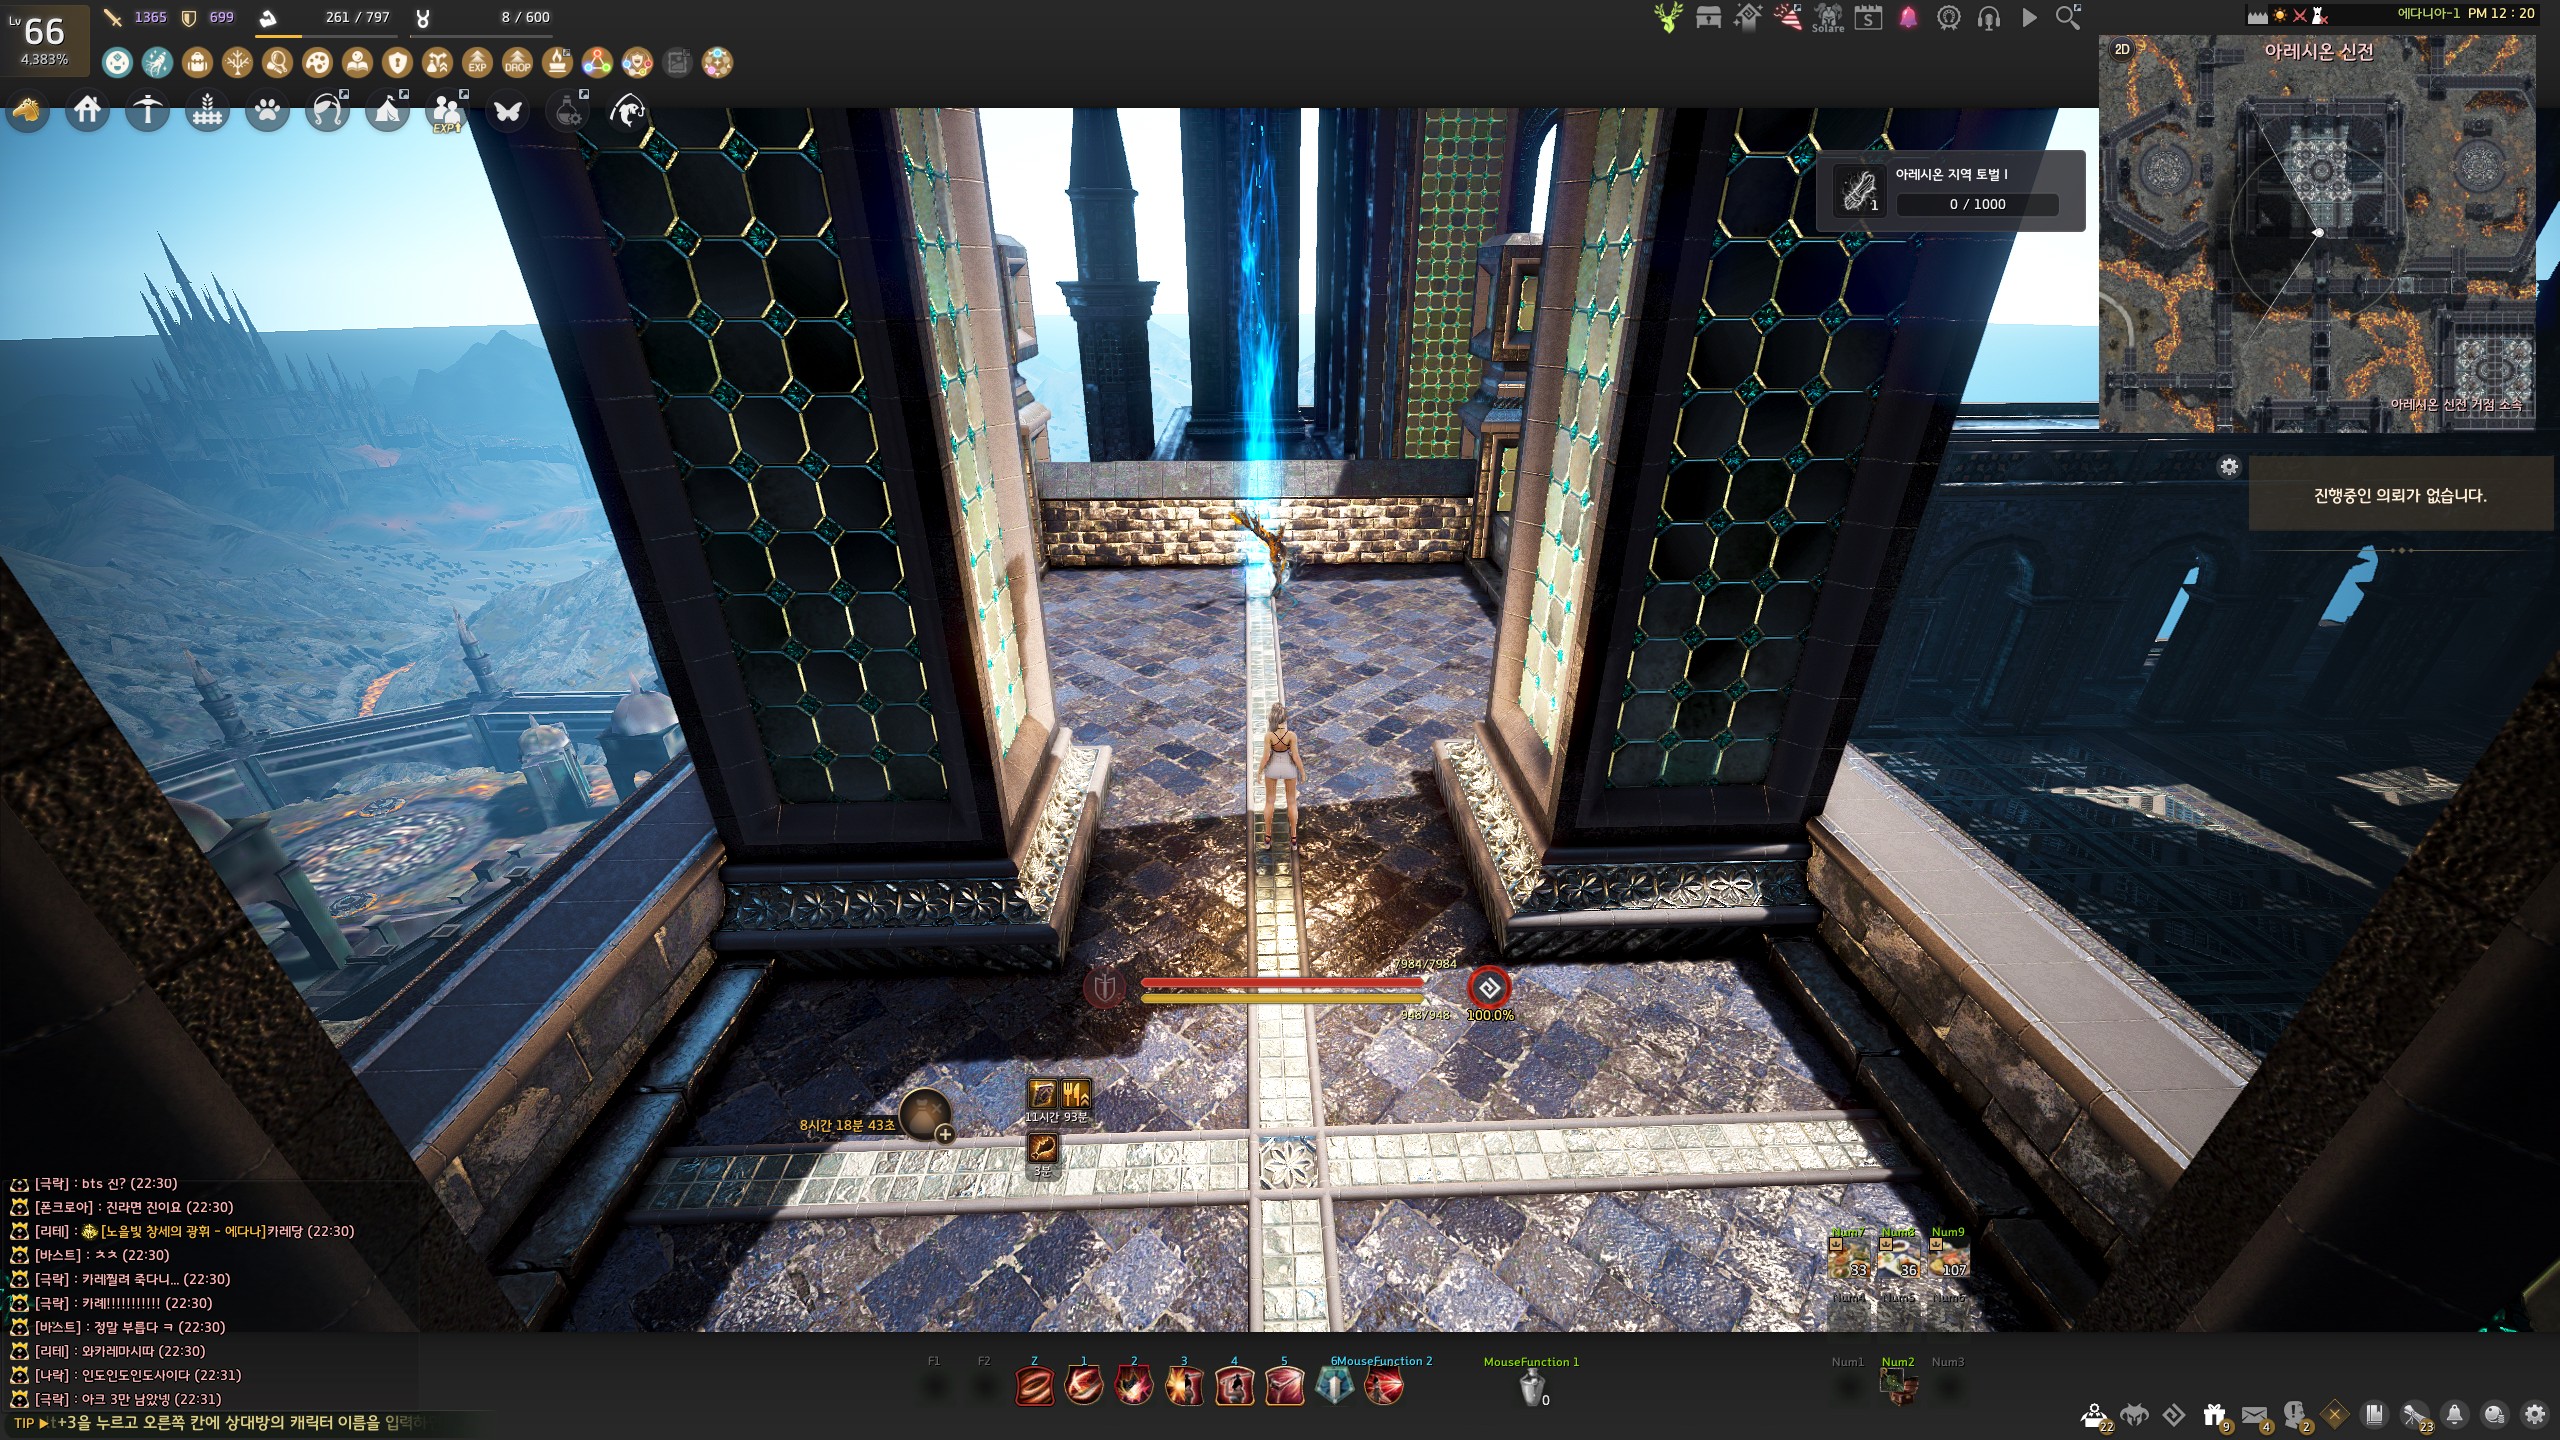The height and width of the screenshot is (1440, 2560).
Task: Click the item link '[노을빛 창세의 광휘 - 에다니아]카레당'
Action: 202,1231
